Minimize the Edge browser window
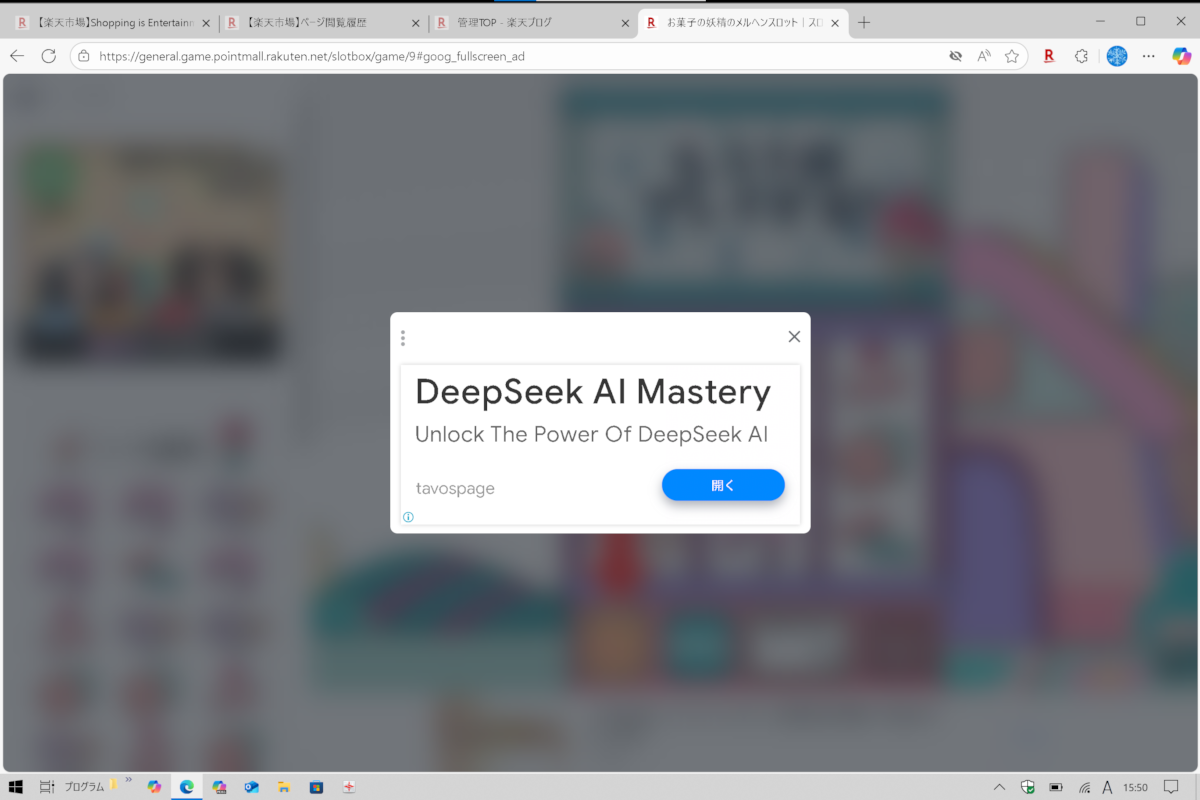 pos(1100,21)
